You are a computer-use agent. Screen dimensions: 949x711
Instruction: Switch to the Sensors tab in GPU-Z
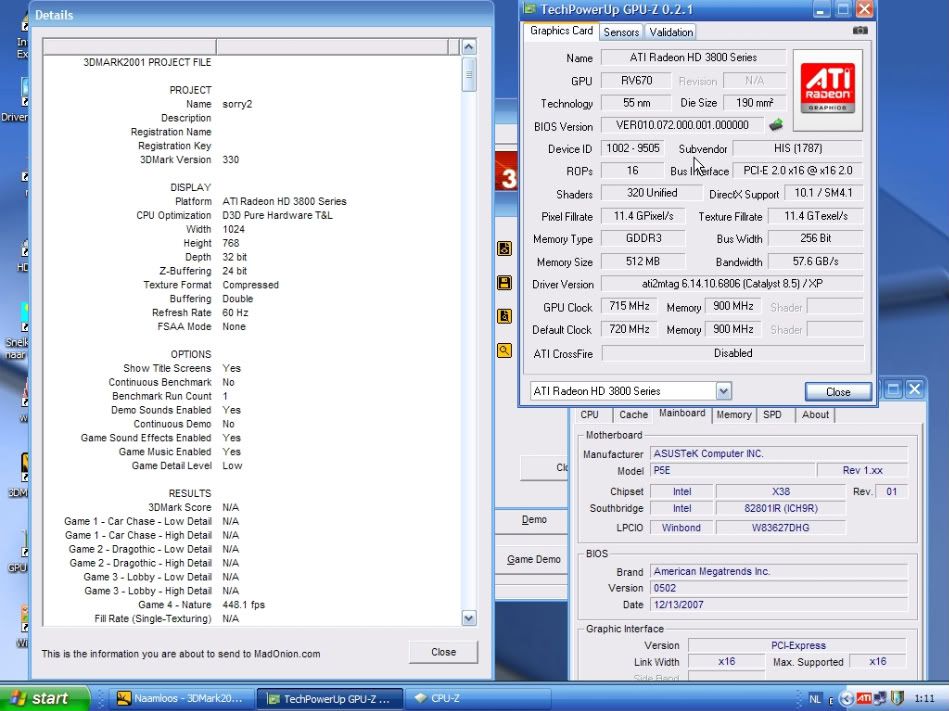[621, 32]
